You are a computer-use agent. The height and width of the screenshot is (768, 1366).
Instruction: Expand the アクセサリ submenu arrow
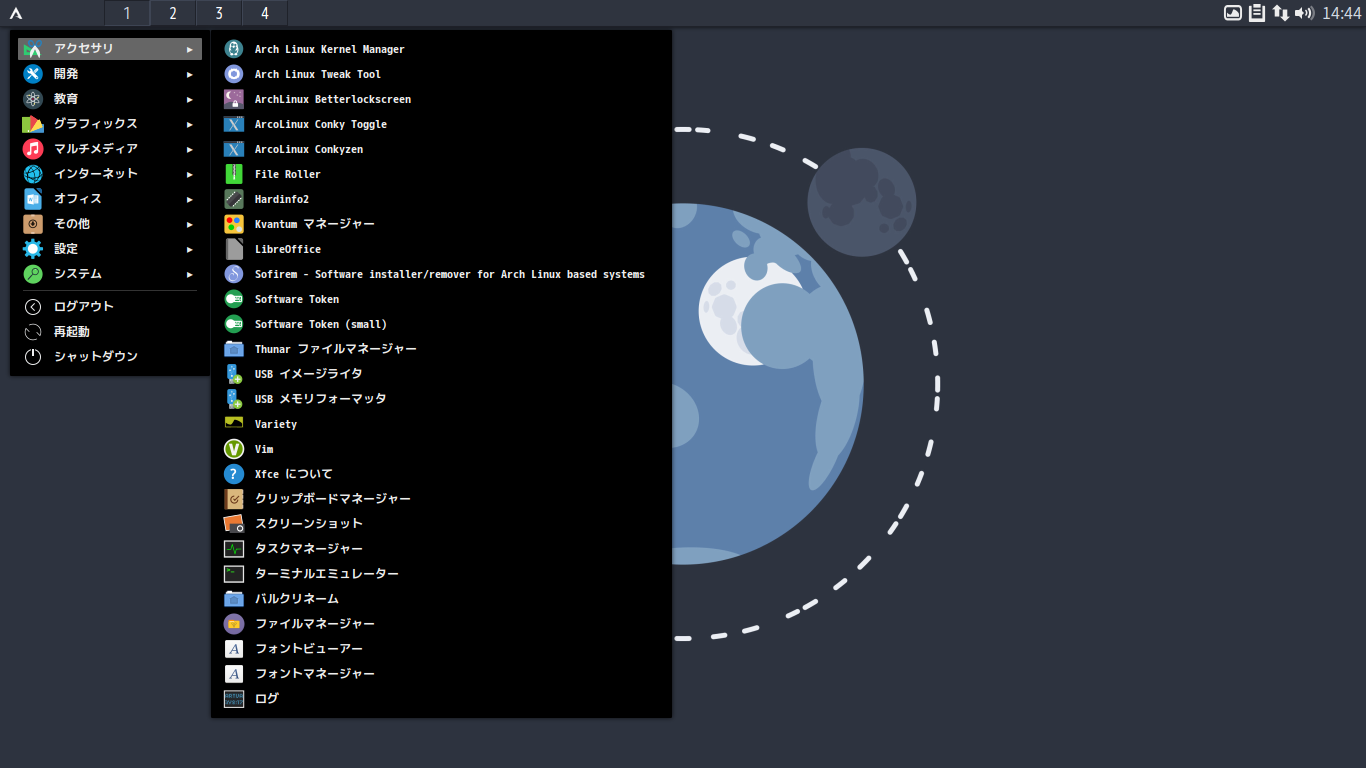(x=190, y=49)
